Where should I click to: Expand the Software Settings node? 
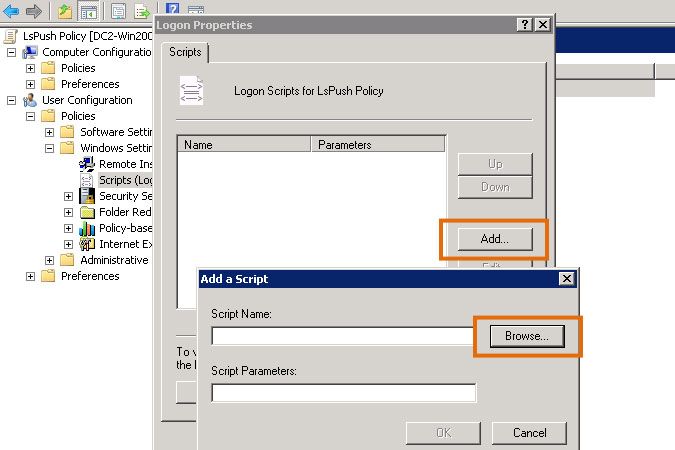click(49, 132)
